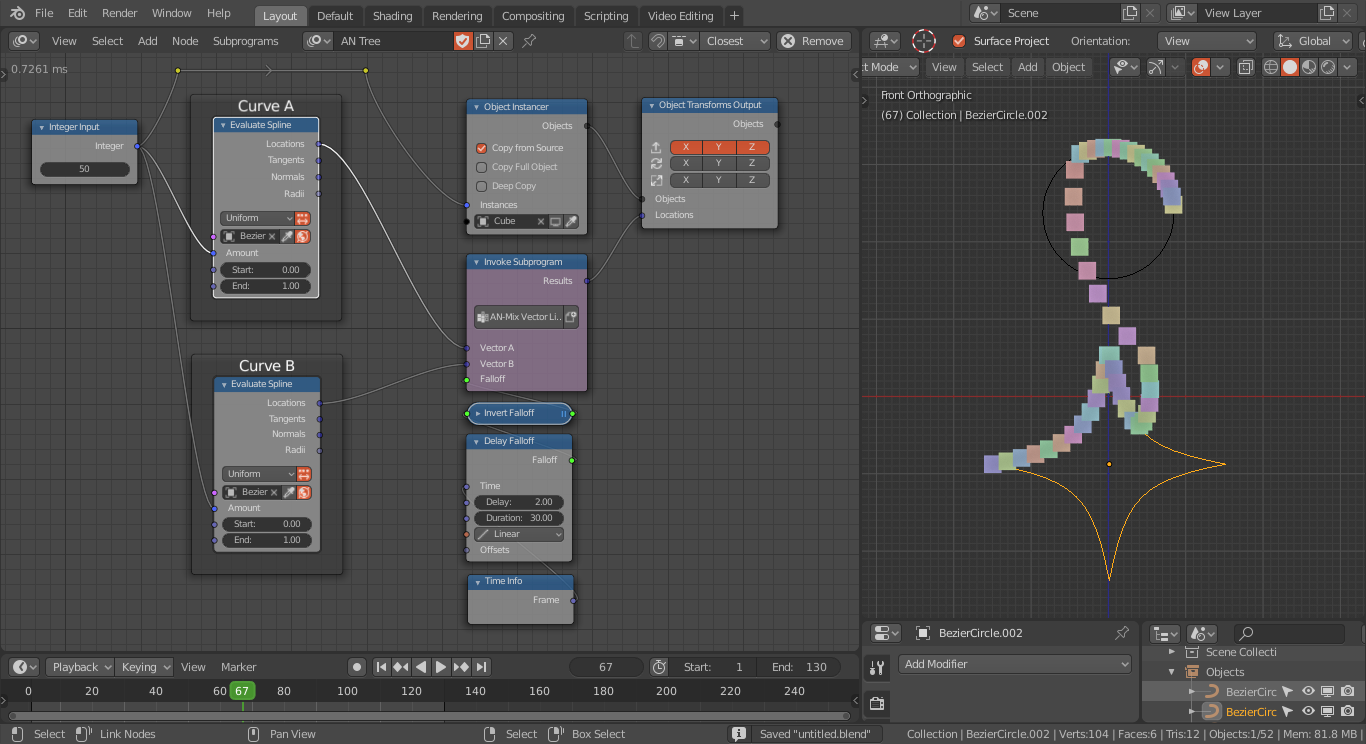Jump to the timeline end
Screen dimensions: 1366x744
(481, 667)
